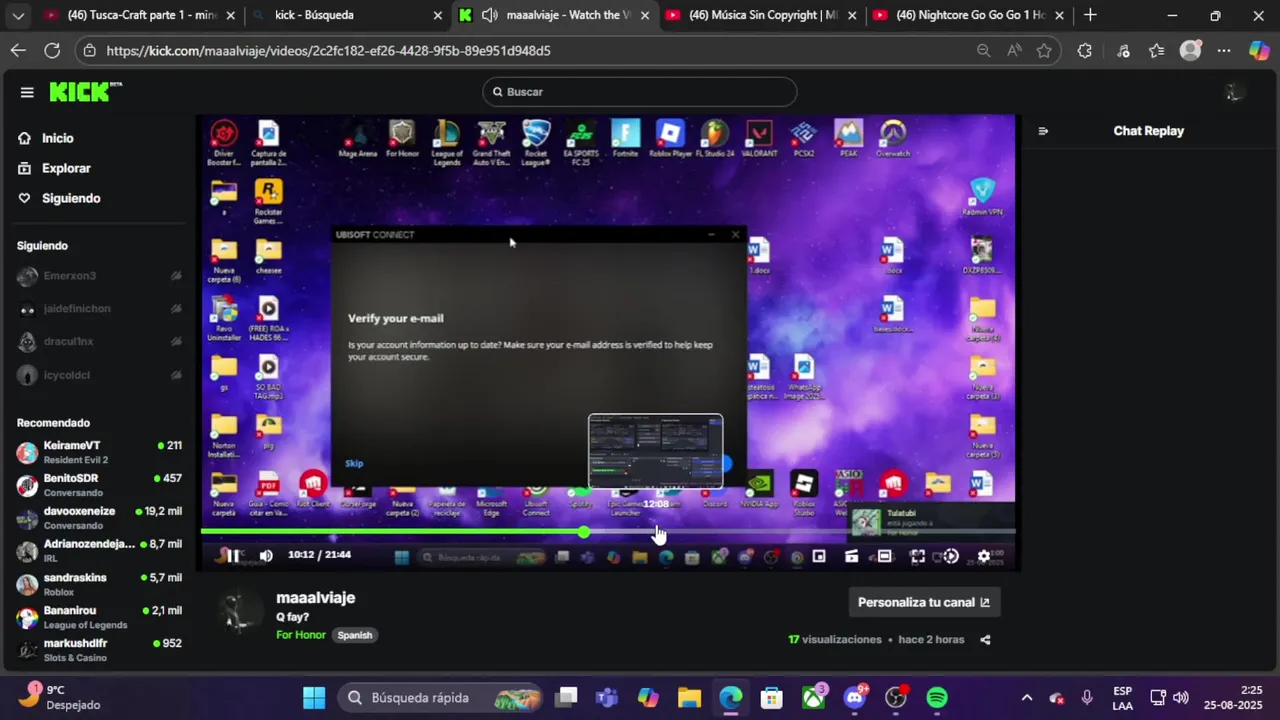Close the kick - Búsqueda tab

pos(437,15)
